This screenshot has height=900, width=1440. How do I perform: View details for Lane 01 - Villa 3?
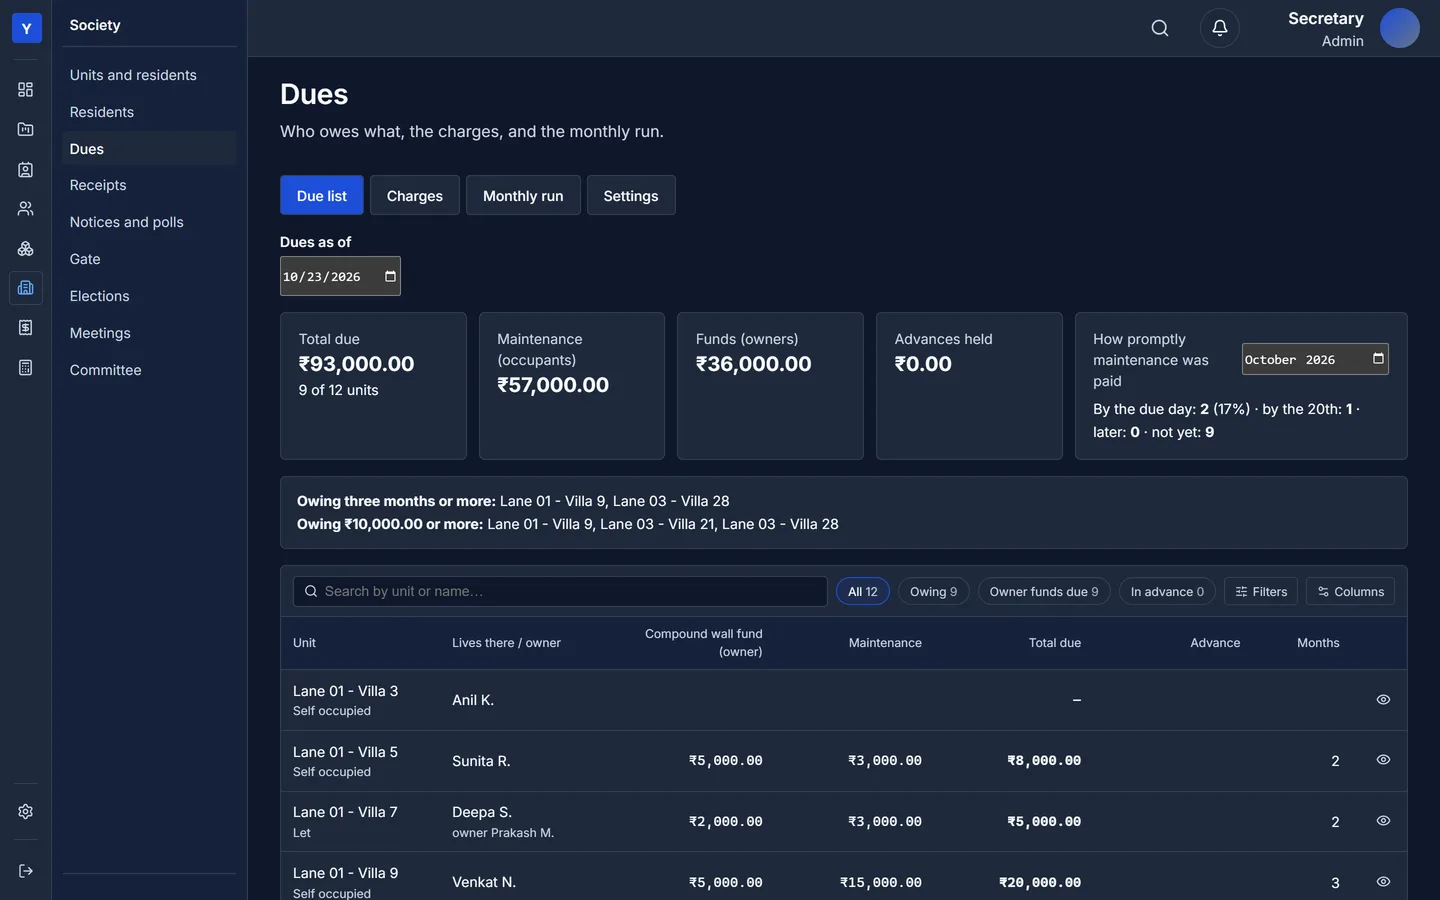pos(1383,700)
